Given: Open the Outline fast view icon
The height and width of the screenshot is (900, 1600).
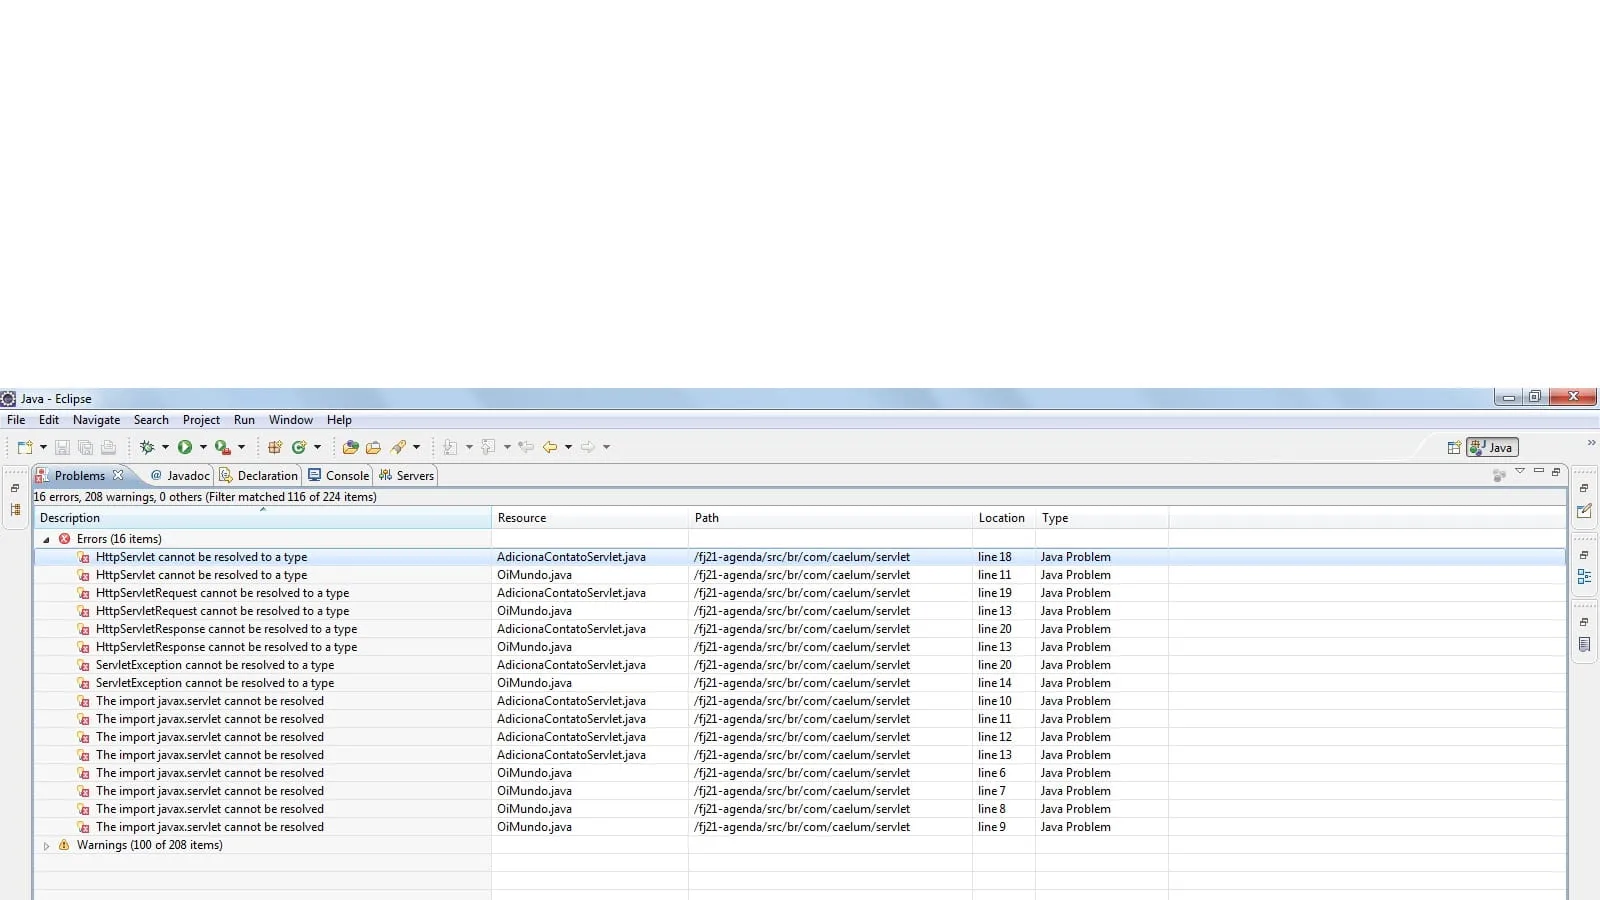Looking at the screenshot, I should coord(1584,577).
